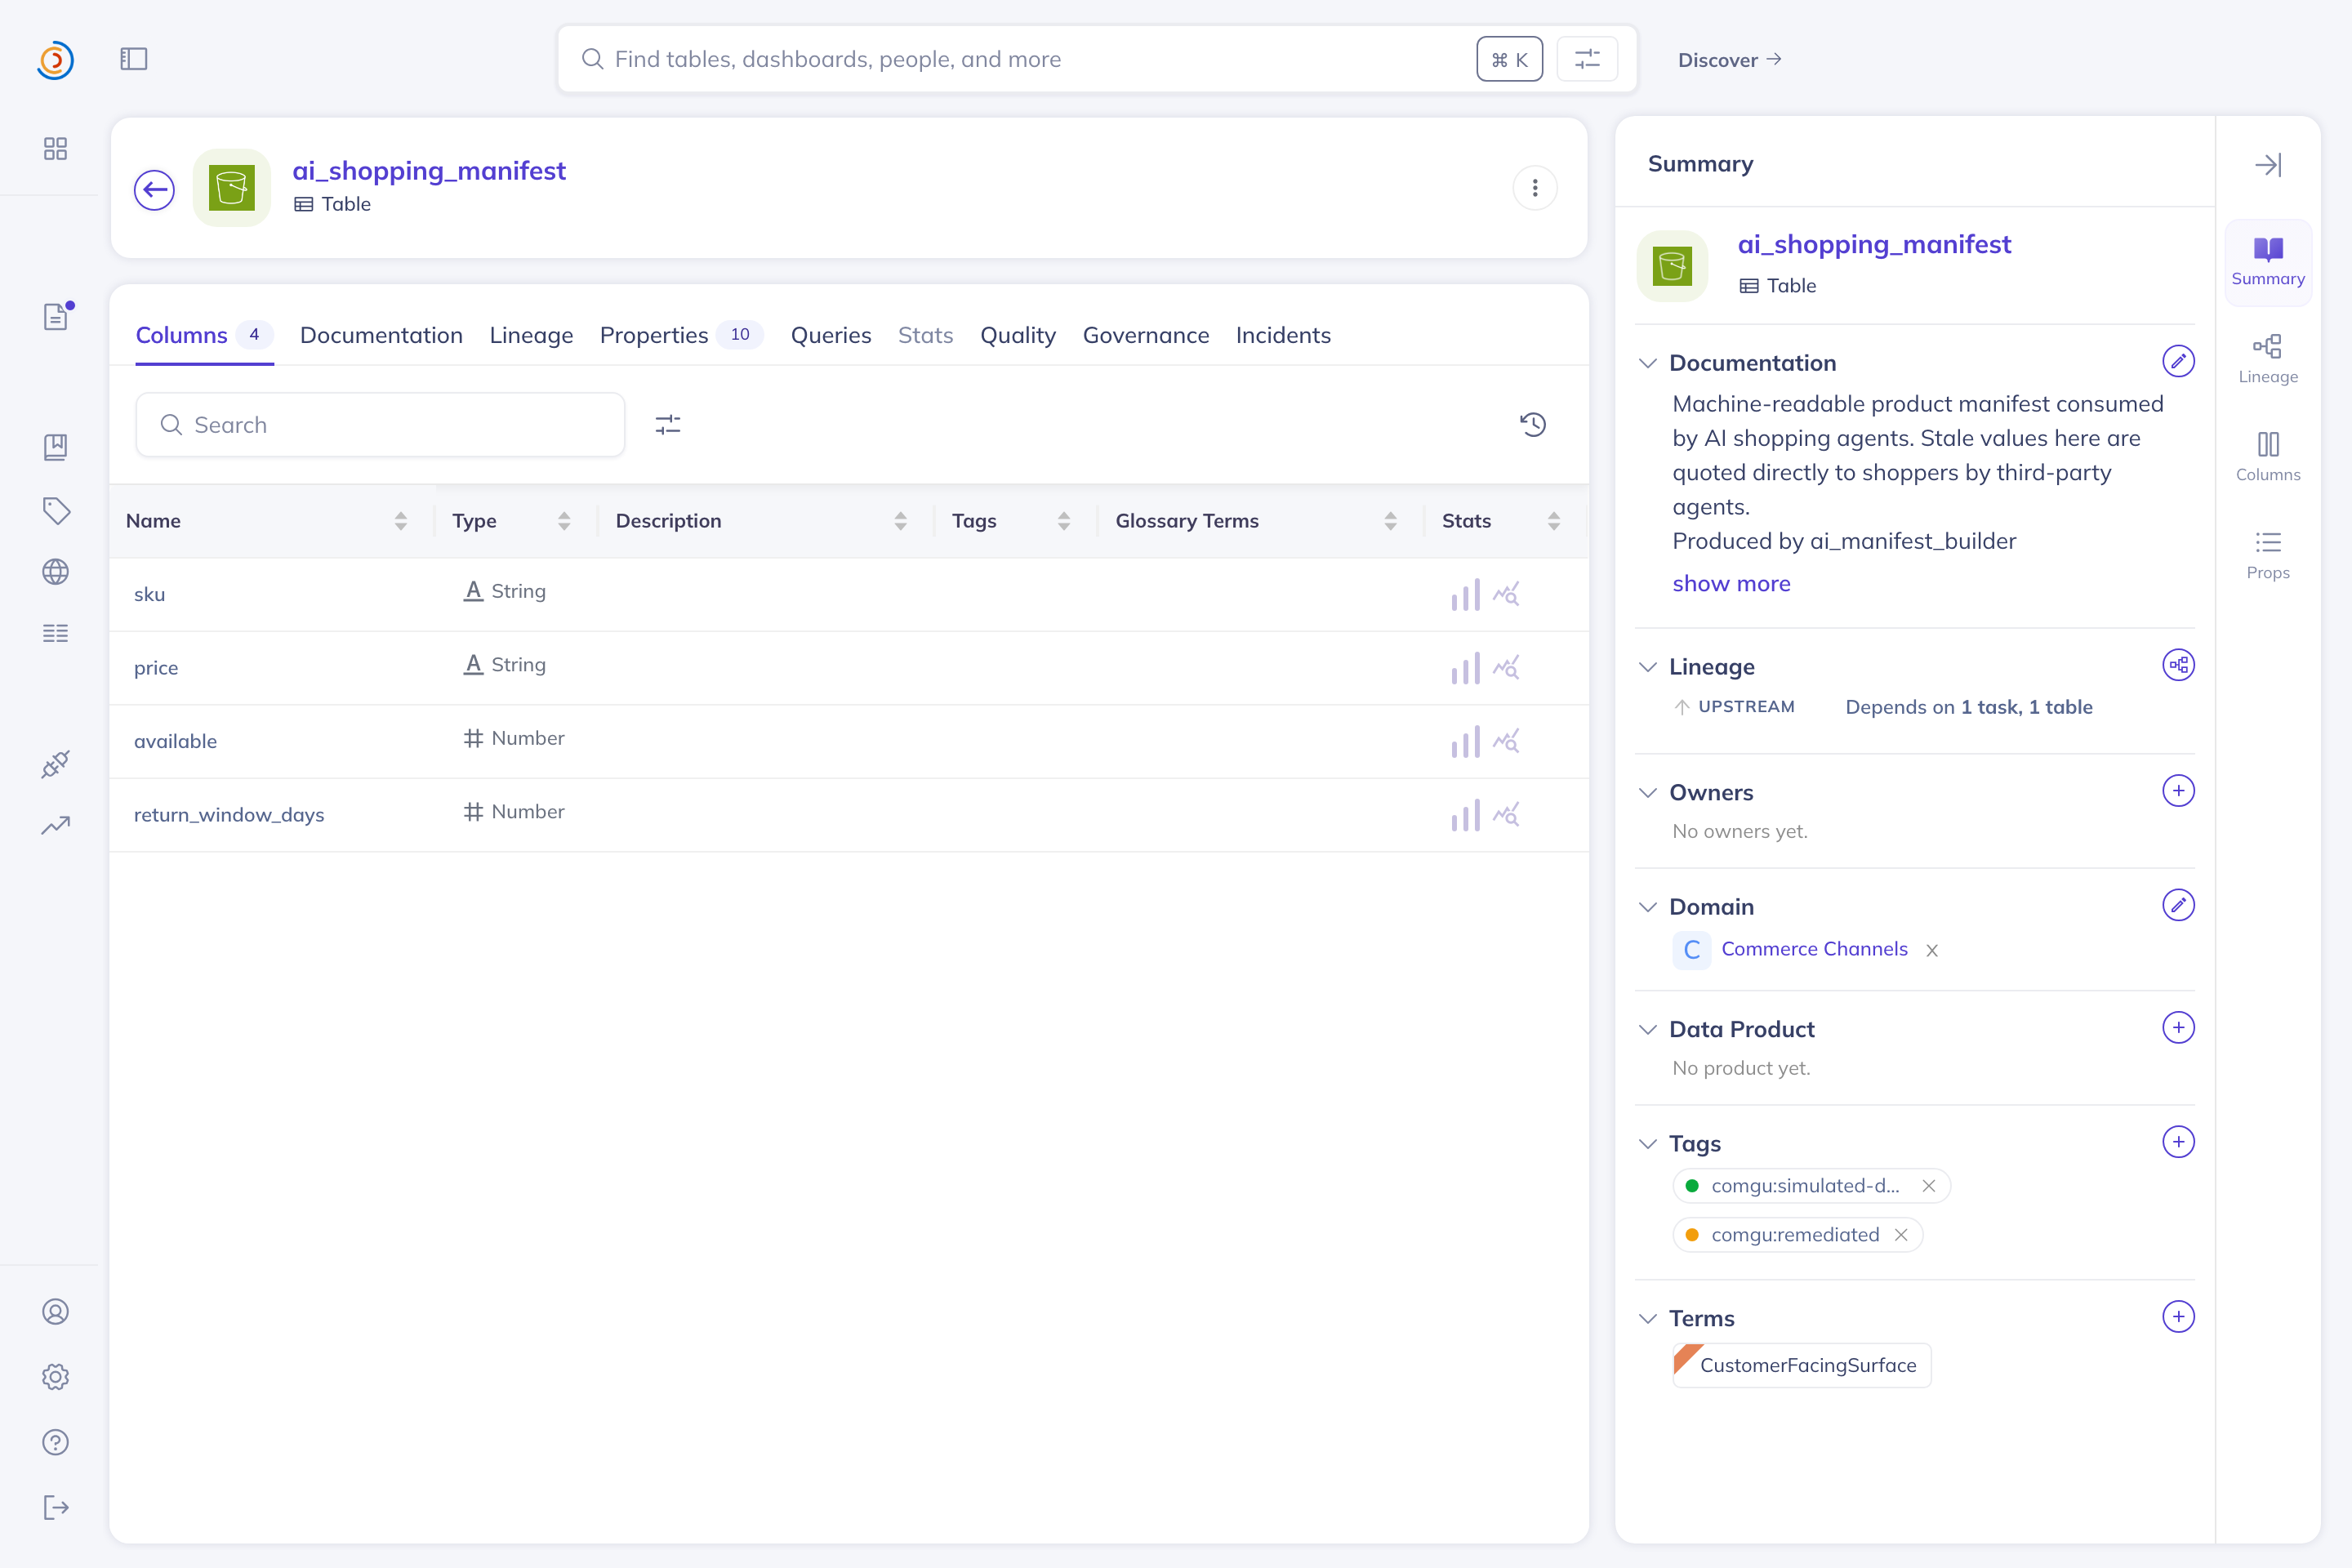Switch to the Properties tab
The height and width of the screenshot is (1568, 2352).
click(x=681, y=335)
